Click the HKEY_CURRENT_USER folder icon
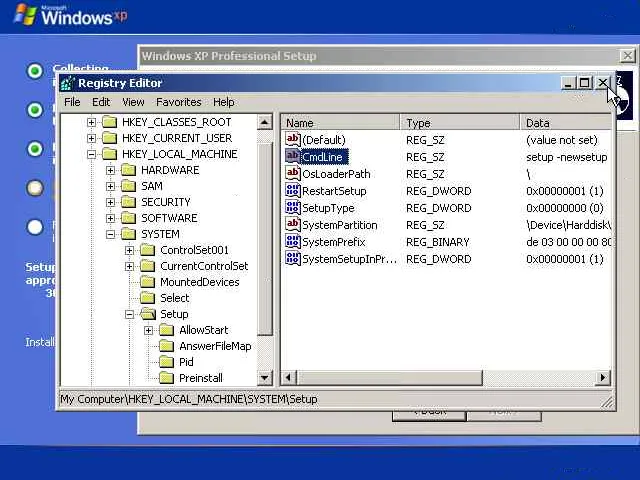The image size is (640, 480). (x=109, y=138)
